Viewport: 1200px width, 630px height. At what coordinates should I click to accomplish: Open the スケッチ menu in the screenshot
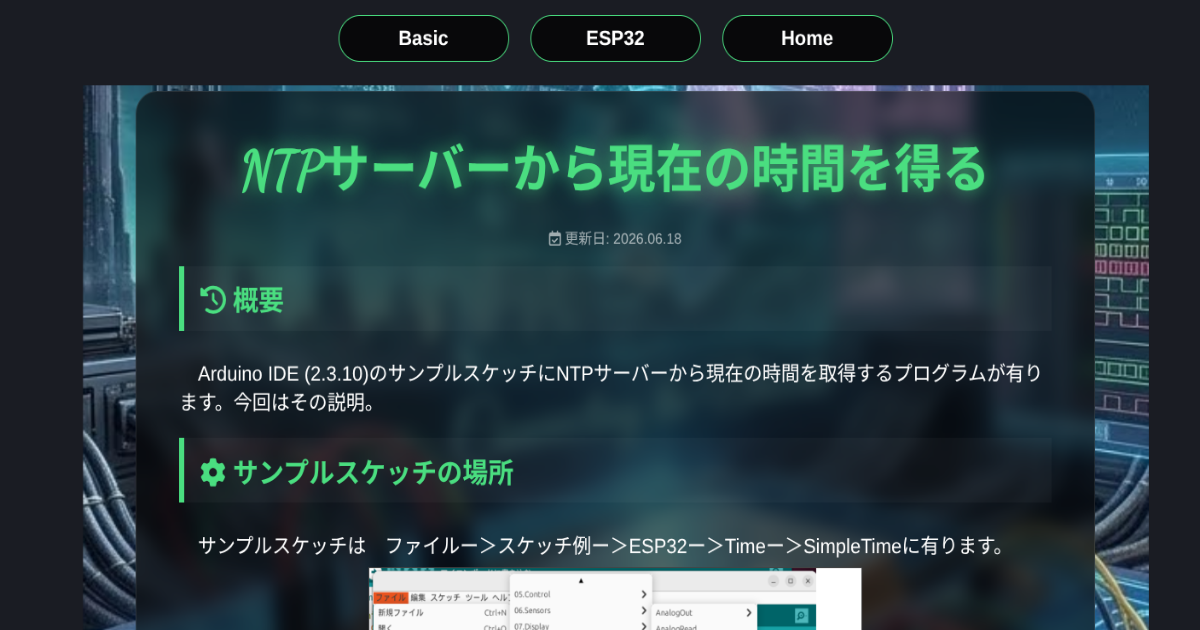(445, 597)
